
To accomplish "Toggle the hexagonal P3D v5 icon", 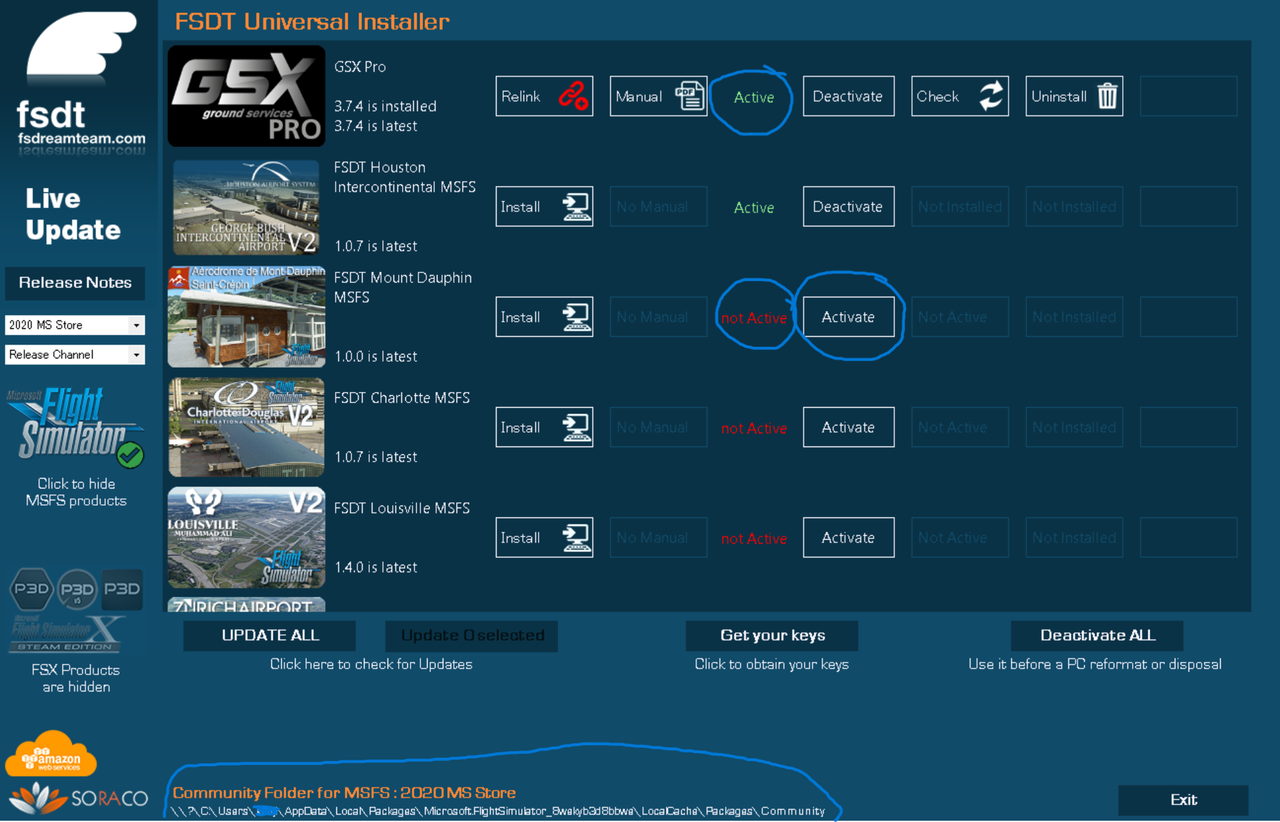I will (31, 589).
